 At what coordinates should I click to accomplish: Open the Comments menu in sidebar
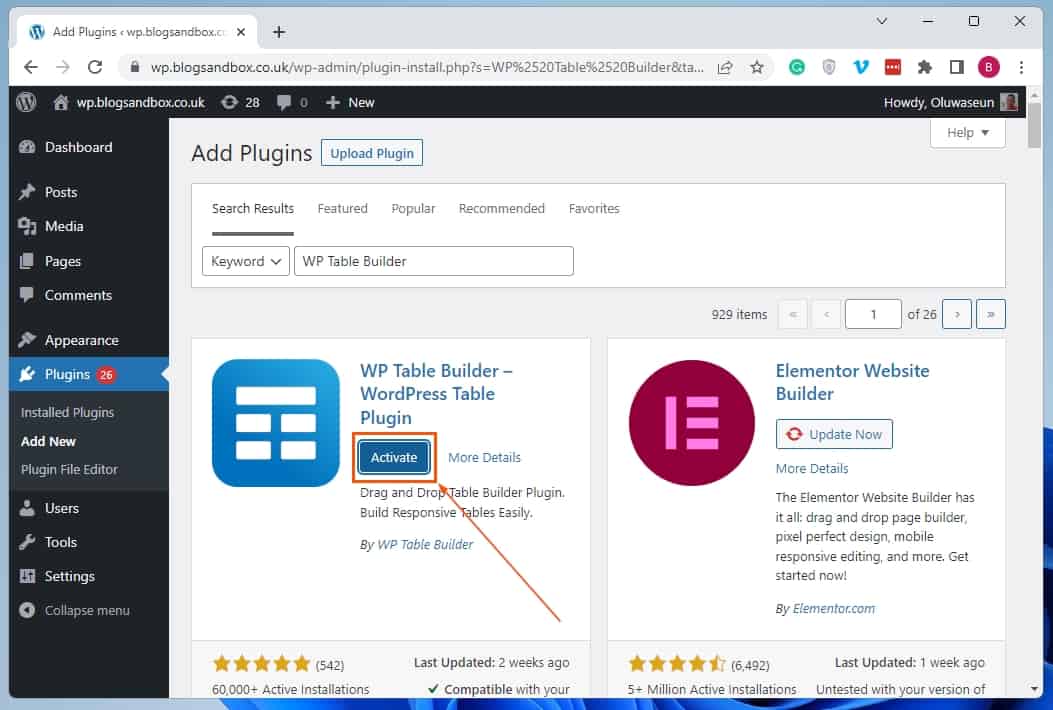click(x=78, y=296)
